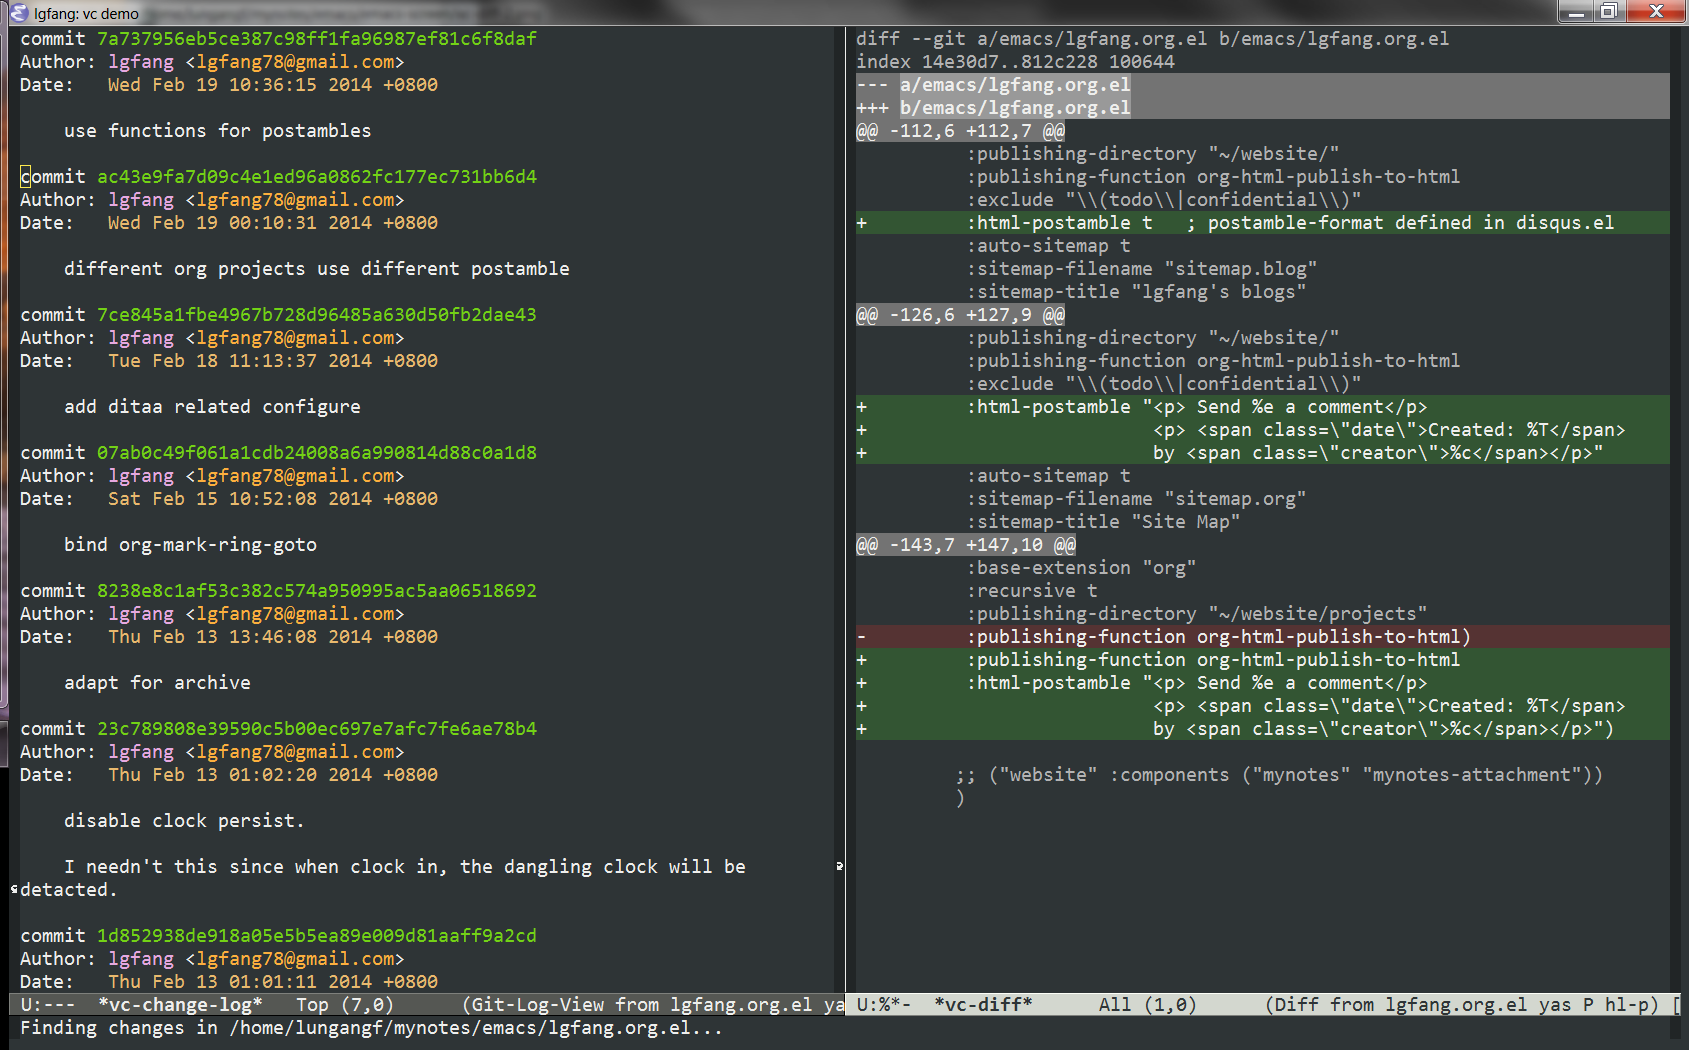Minimize the lgfang: vc demo window
This screenshot has height=1050, width=1689.
[1576, 12]
